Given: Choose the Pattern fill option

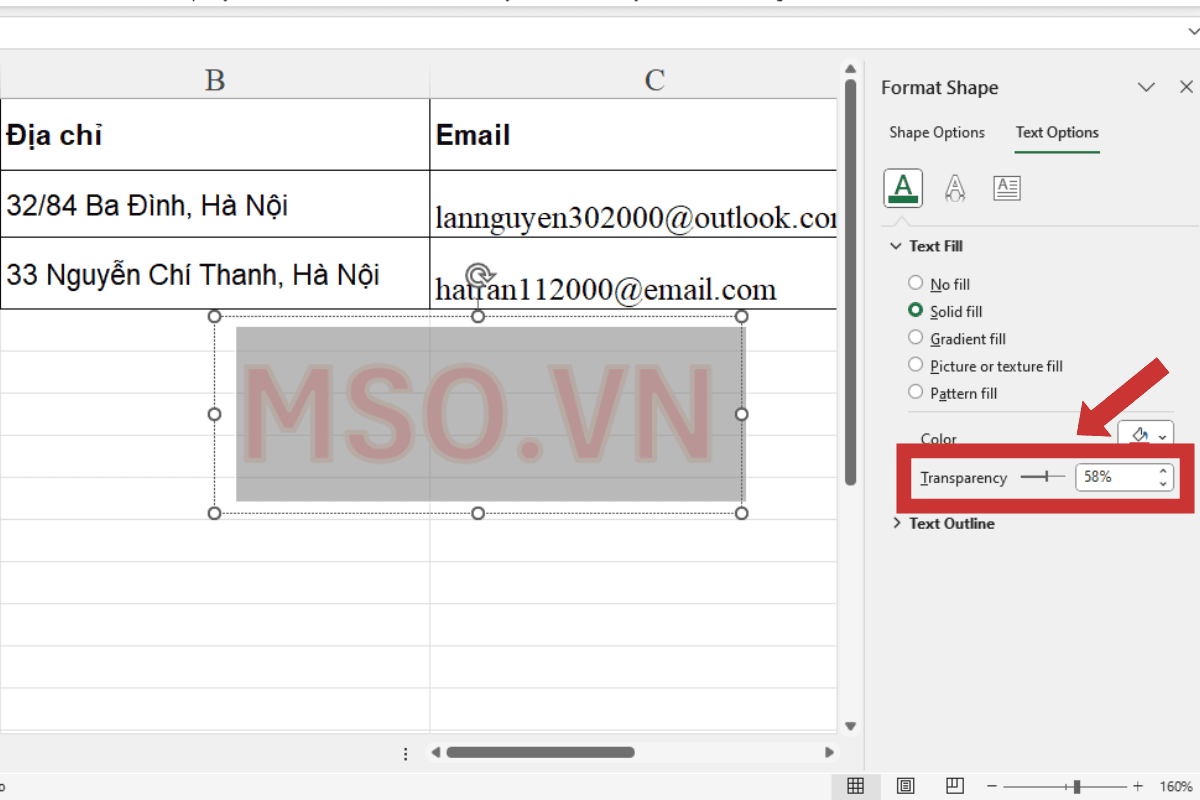Looking at the screenshot, I should point(916,391).
